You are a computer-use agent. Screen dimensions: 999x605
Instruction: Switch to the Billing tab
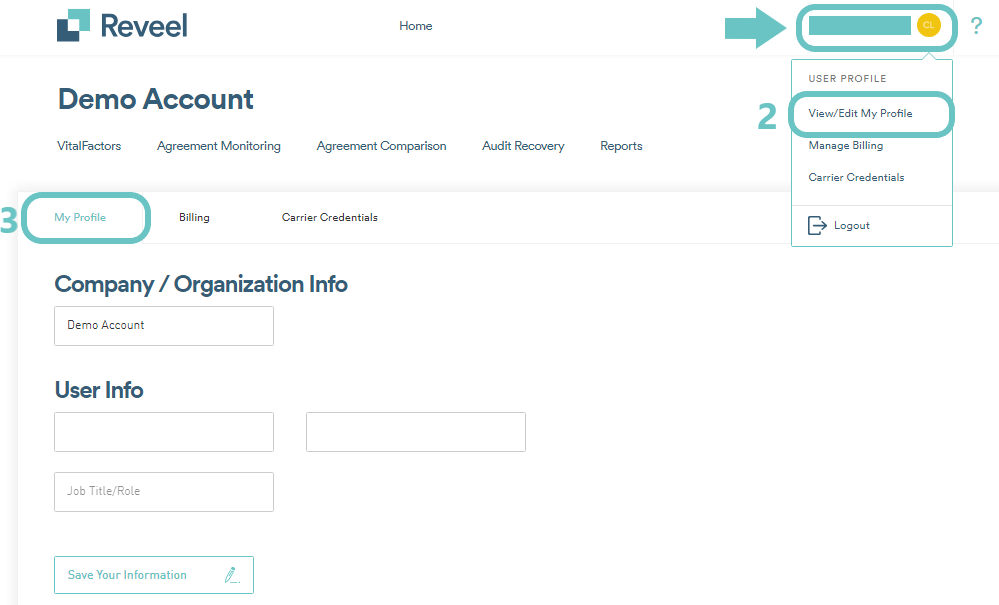(194, 218)
